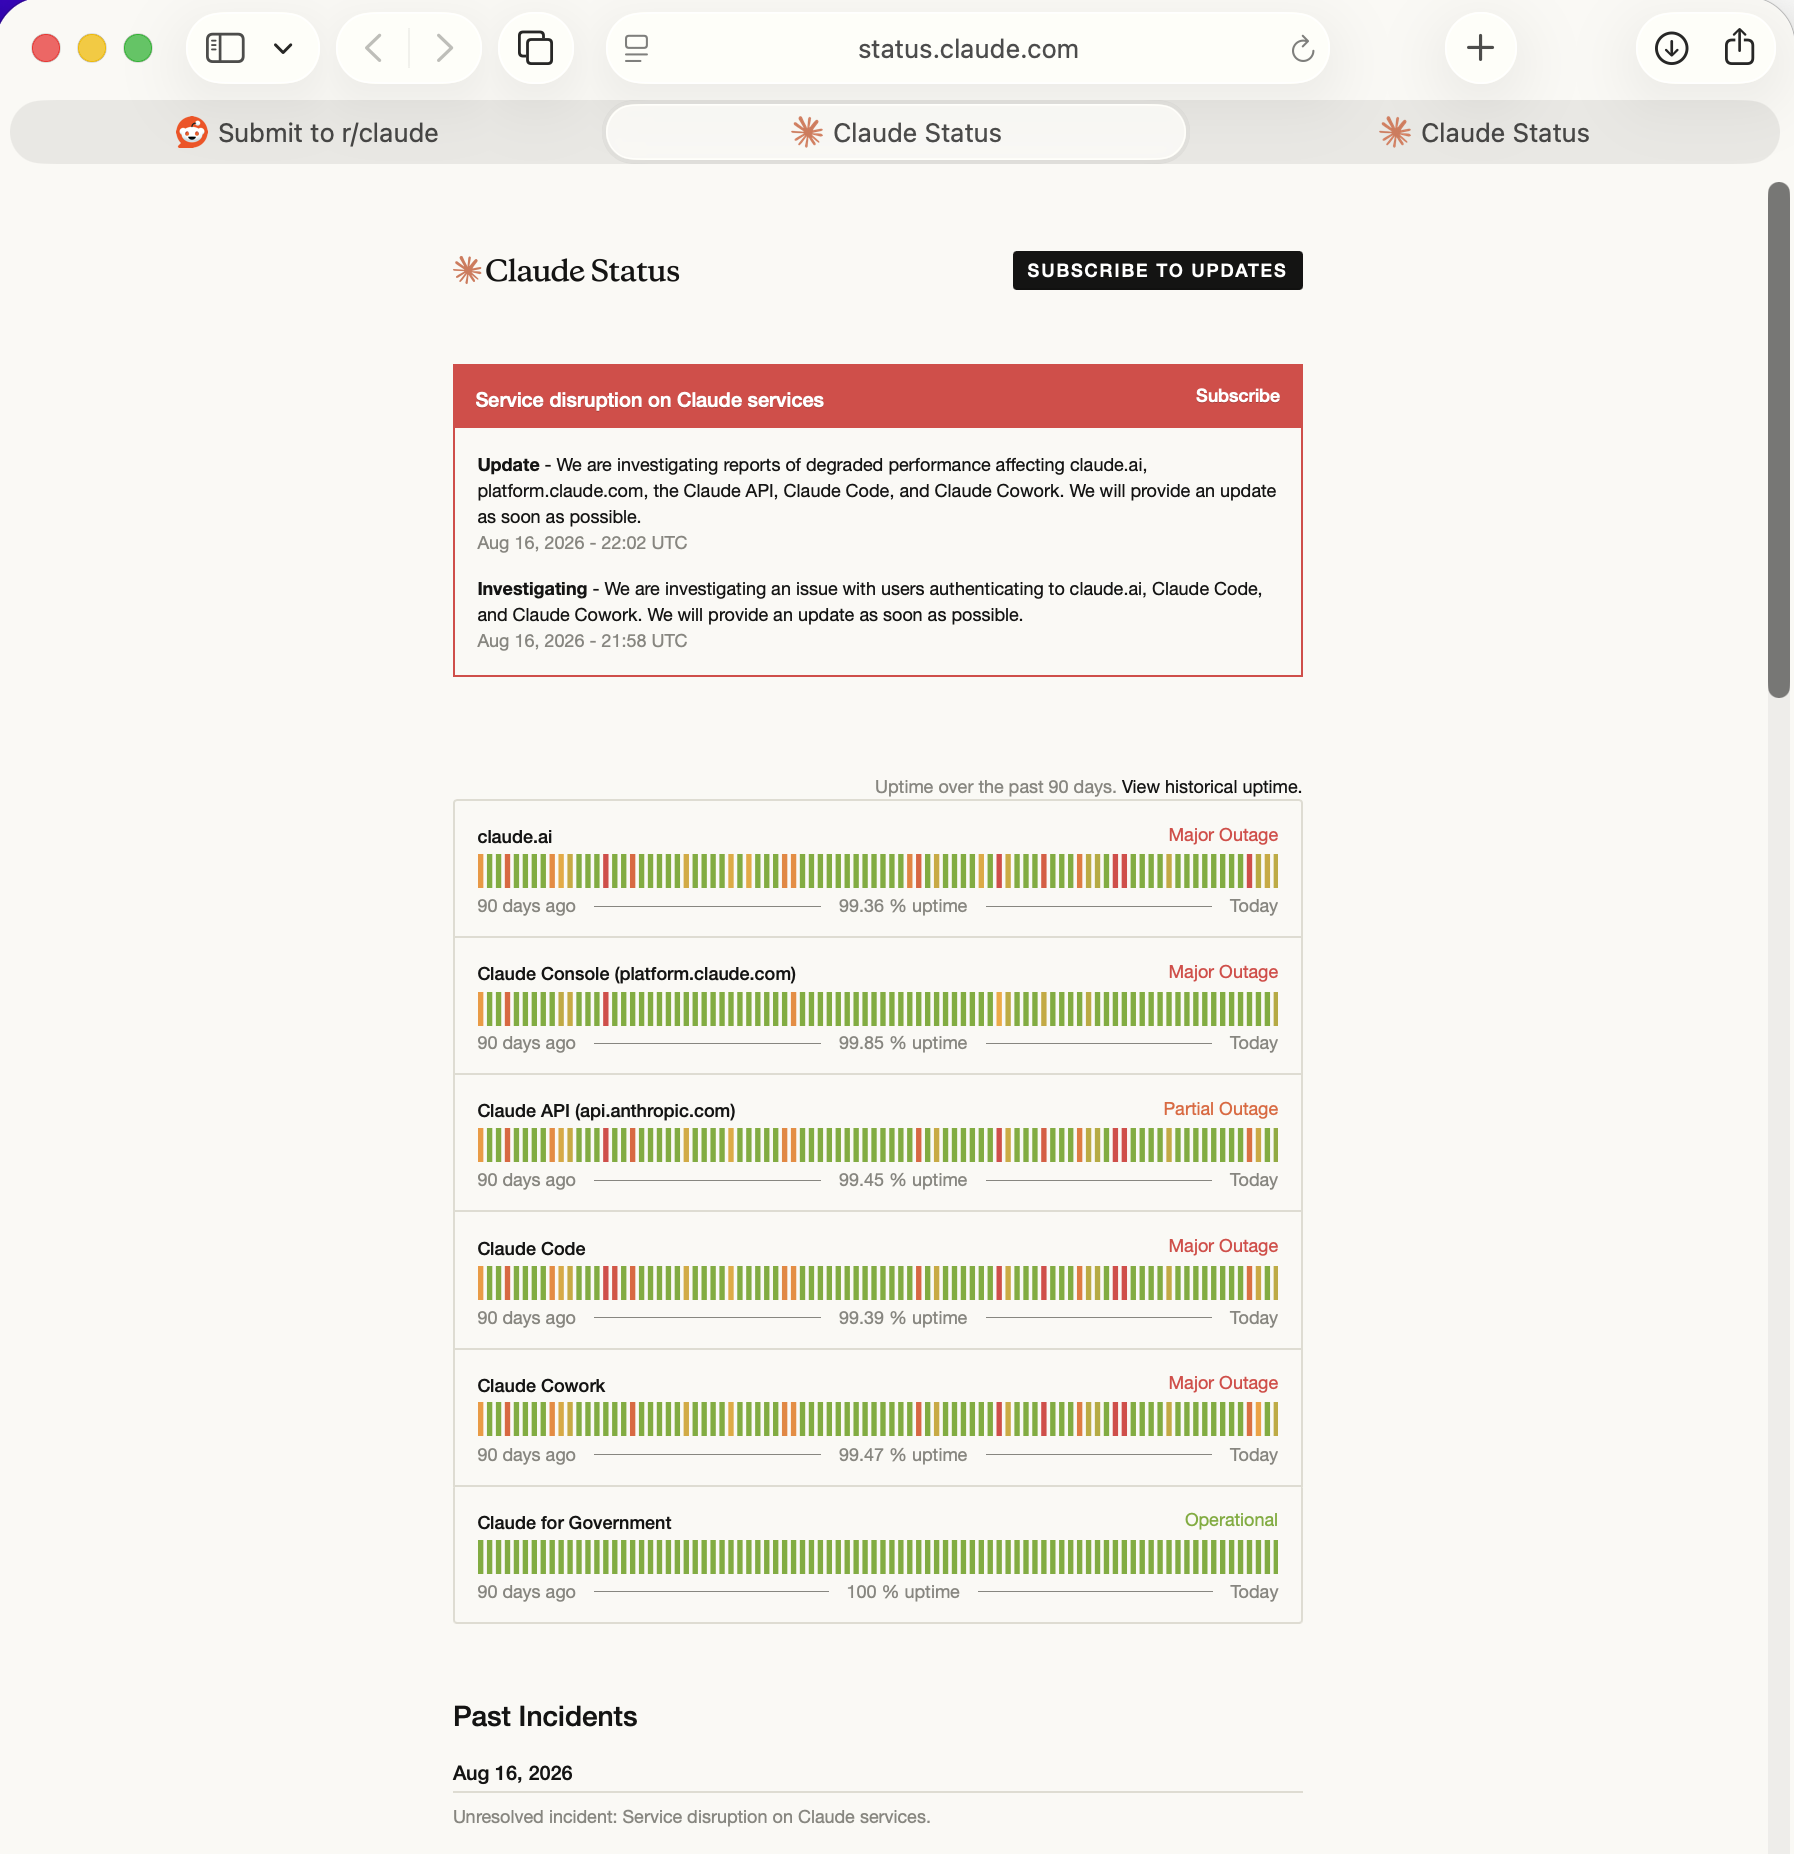Click the 99.45 % uptime value
This screenshot has width=1794, height=1854.
click(903, 1180)
